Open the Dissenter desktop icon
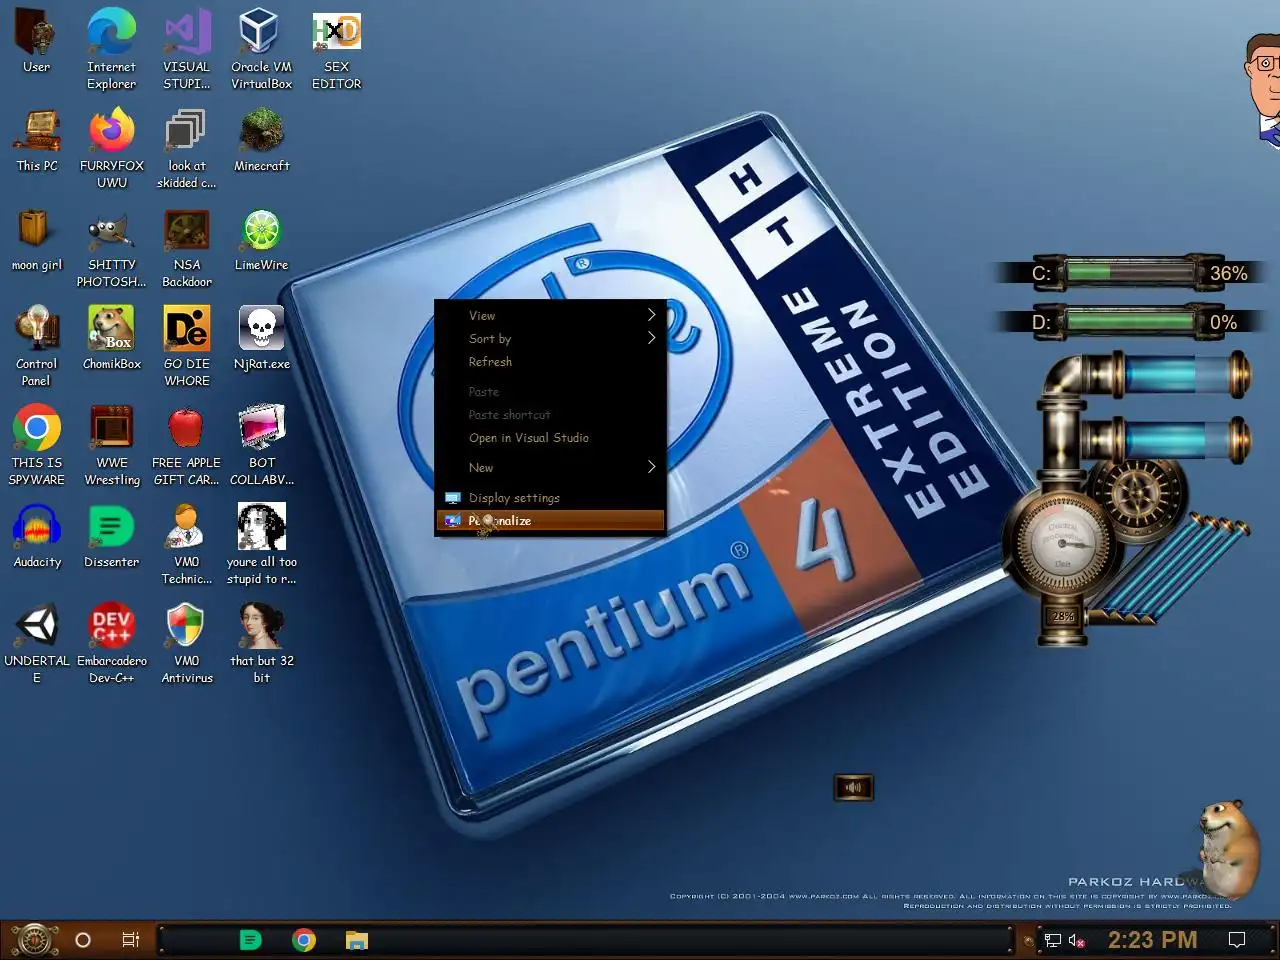1280x960 pixels. point(112,536)
